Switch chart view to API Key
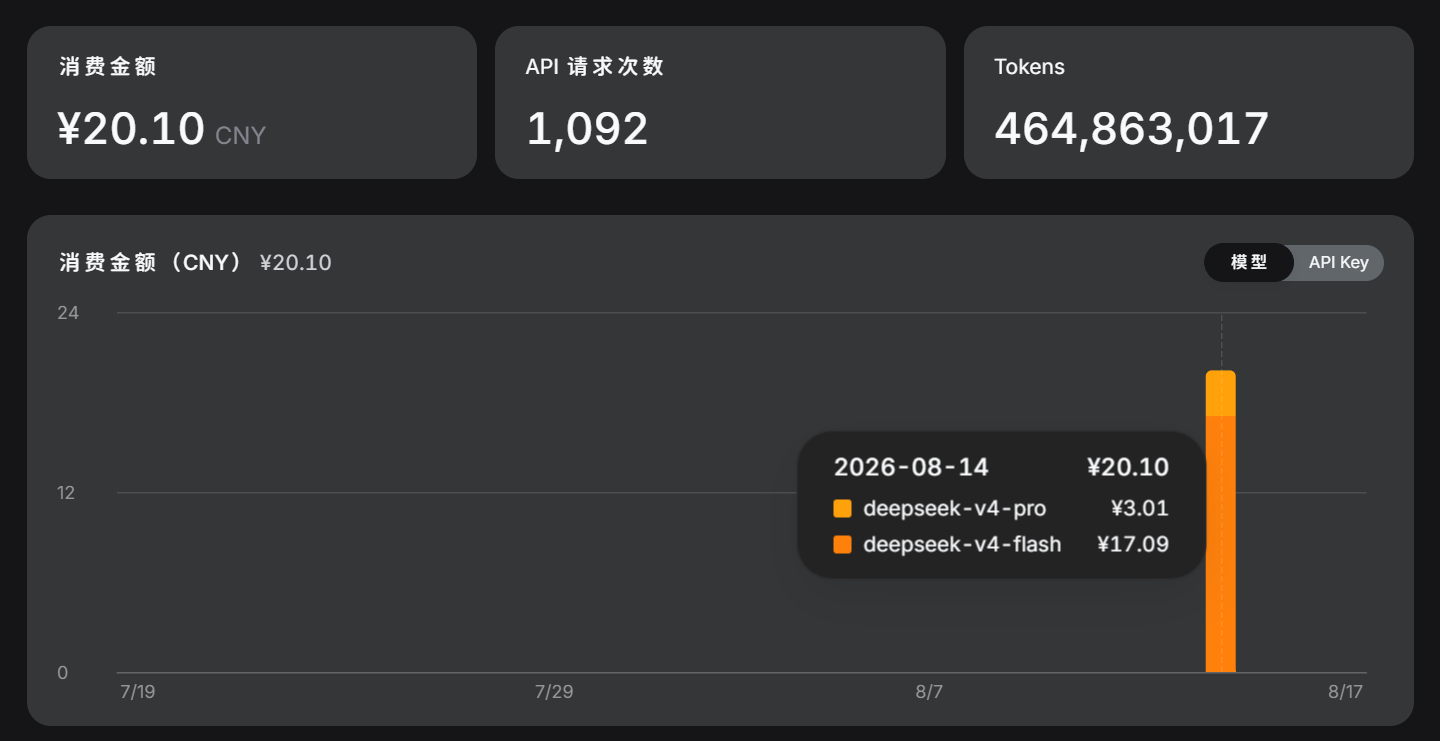The height and width of the screenshot is (741, 1440). (x=1338, y=262)
